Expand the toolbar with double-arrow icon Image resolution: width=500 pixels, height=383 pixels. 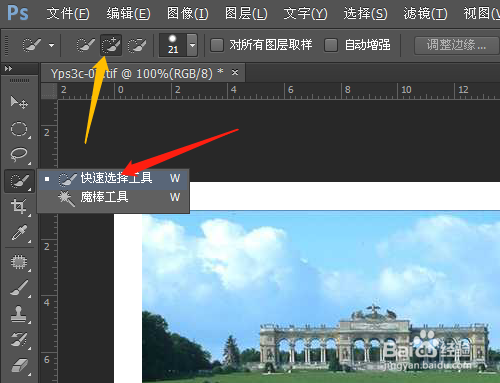point(8,69)
